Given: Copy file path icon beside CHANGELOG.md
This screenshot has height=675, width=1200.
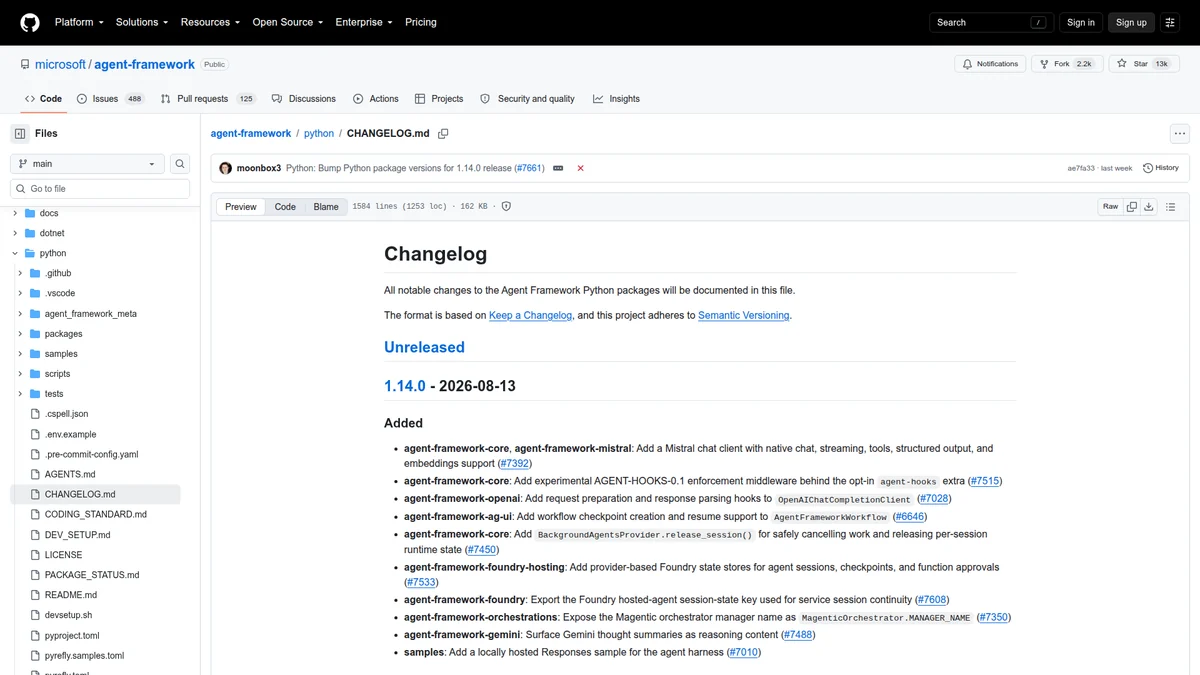Looking at the screenshot, I should (443, 133).
